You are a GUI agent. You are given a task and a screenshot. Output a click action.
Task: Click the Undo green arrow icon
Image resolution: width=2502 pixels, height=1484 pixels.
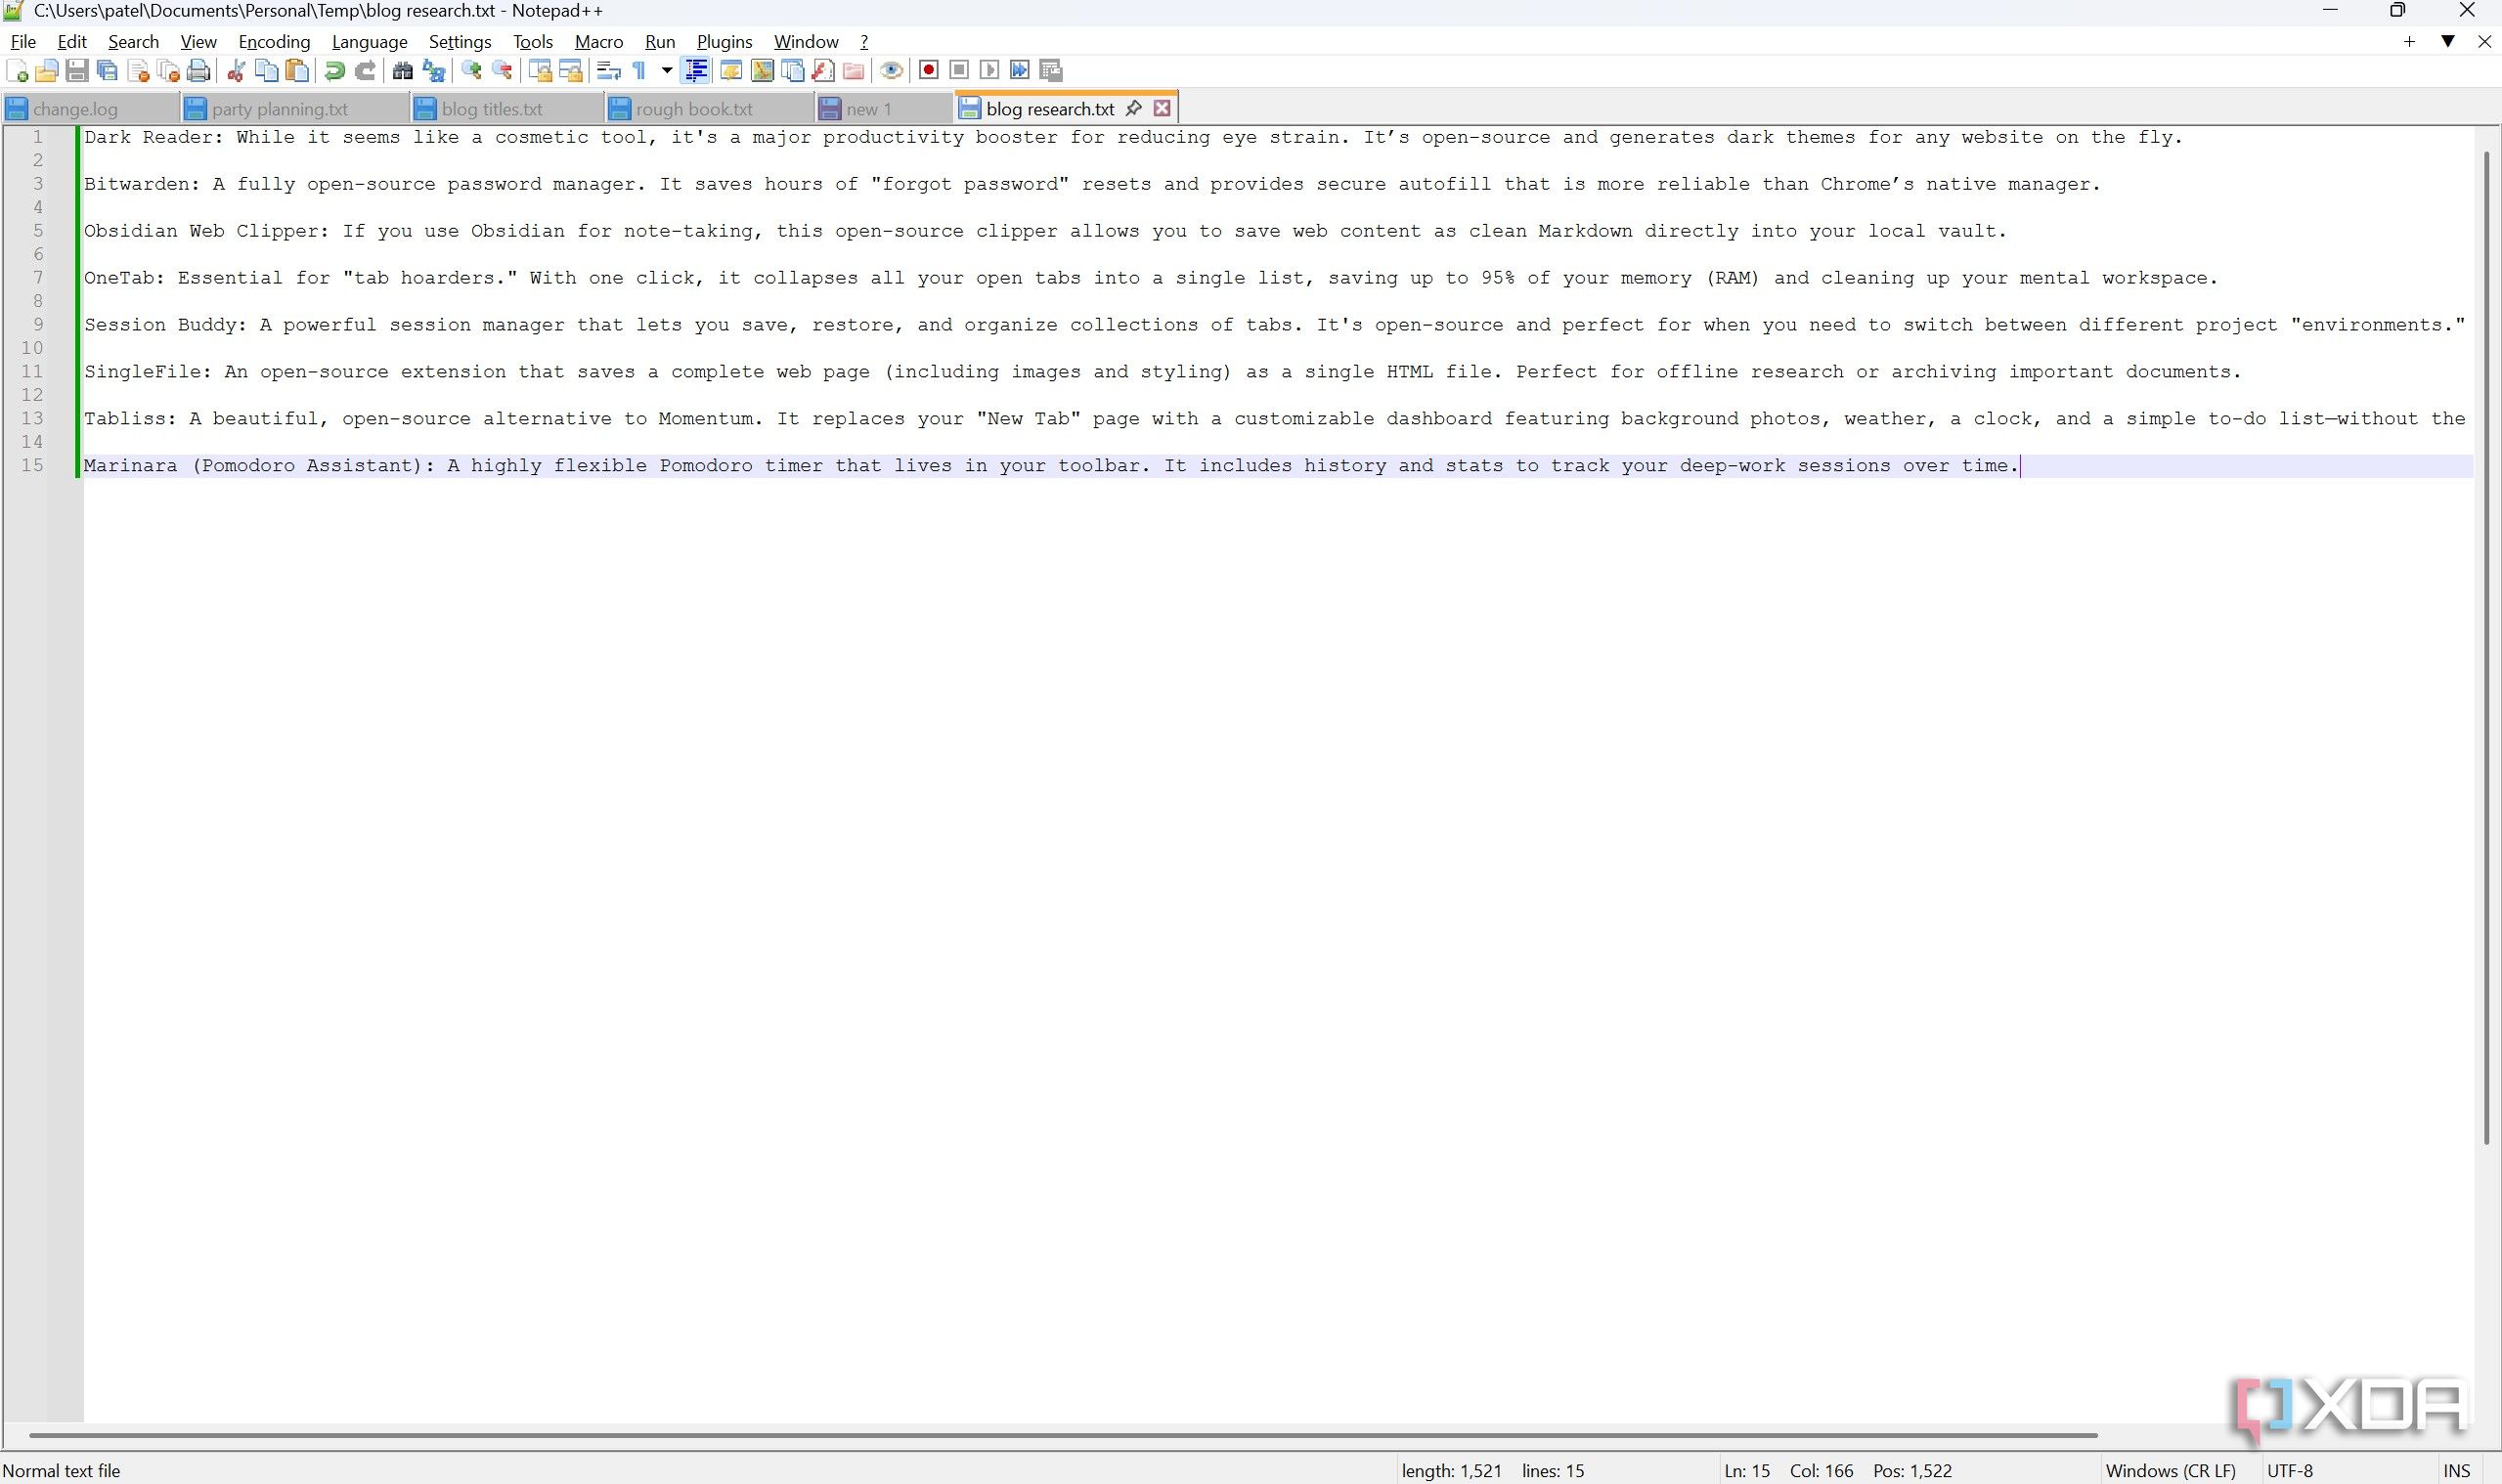tap(335, 70)
